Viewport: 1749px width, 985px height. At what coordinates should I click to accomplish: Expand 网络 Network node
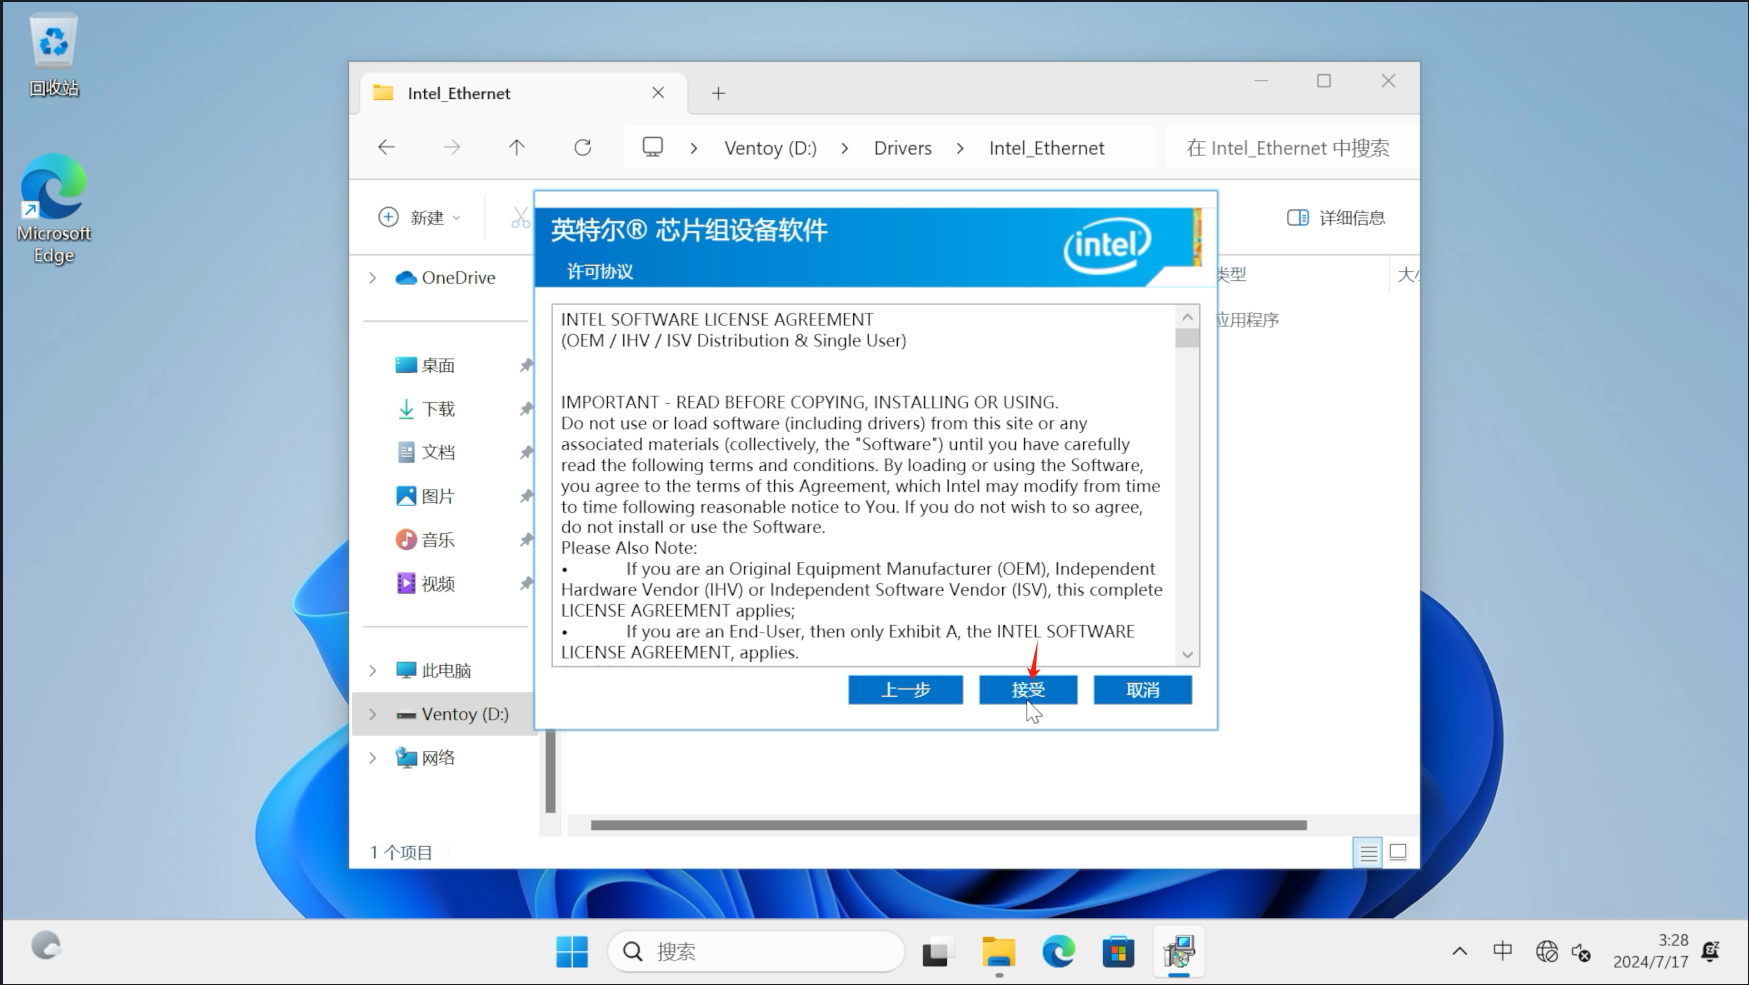(373, 758)
